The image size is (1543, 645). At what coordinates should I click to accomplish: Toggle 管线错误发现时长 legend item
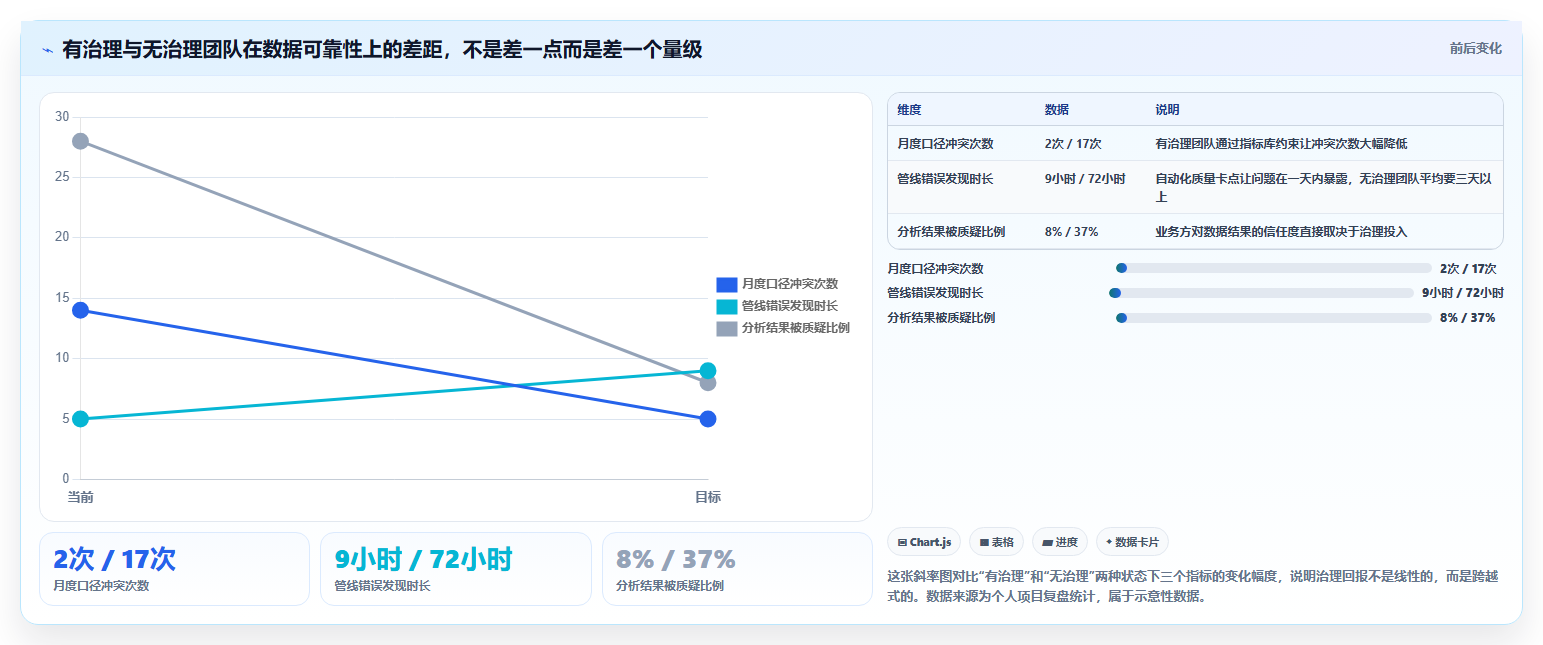(777, 306)
